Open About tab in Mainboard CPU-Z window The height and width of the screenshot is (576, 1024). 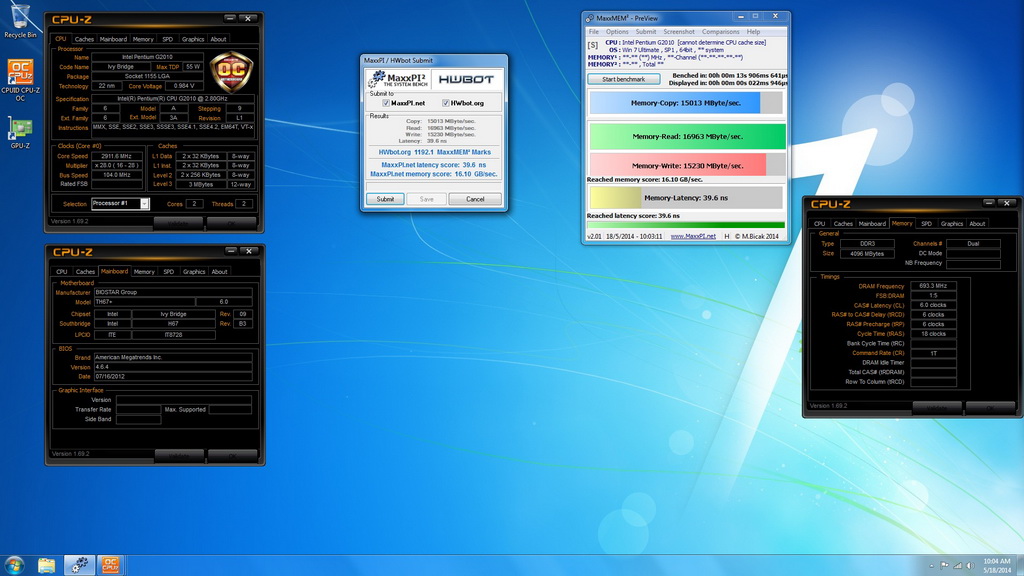click(x=219, y=272)
